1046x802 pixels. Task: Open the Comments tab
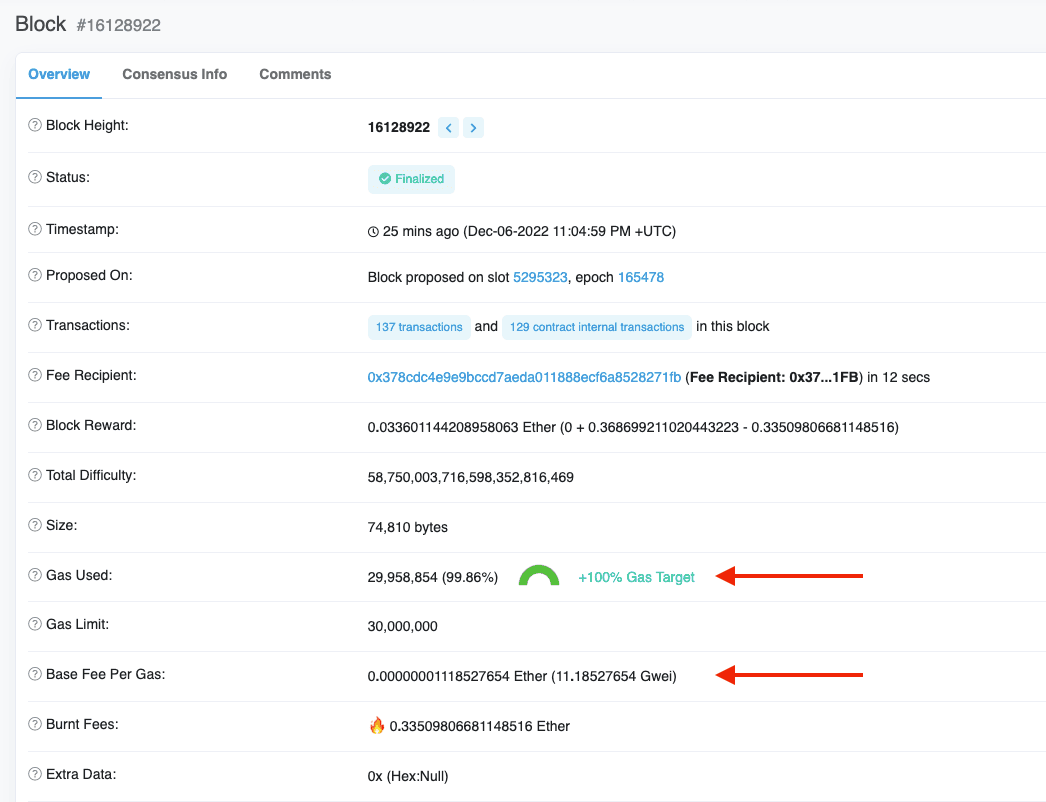pyautogui.click(x=295, y=74)
